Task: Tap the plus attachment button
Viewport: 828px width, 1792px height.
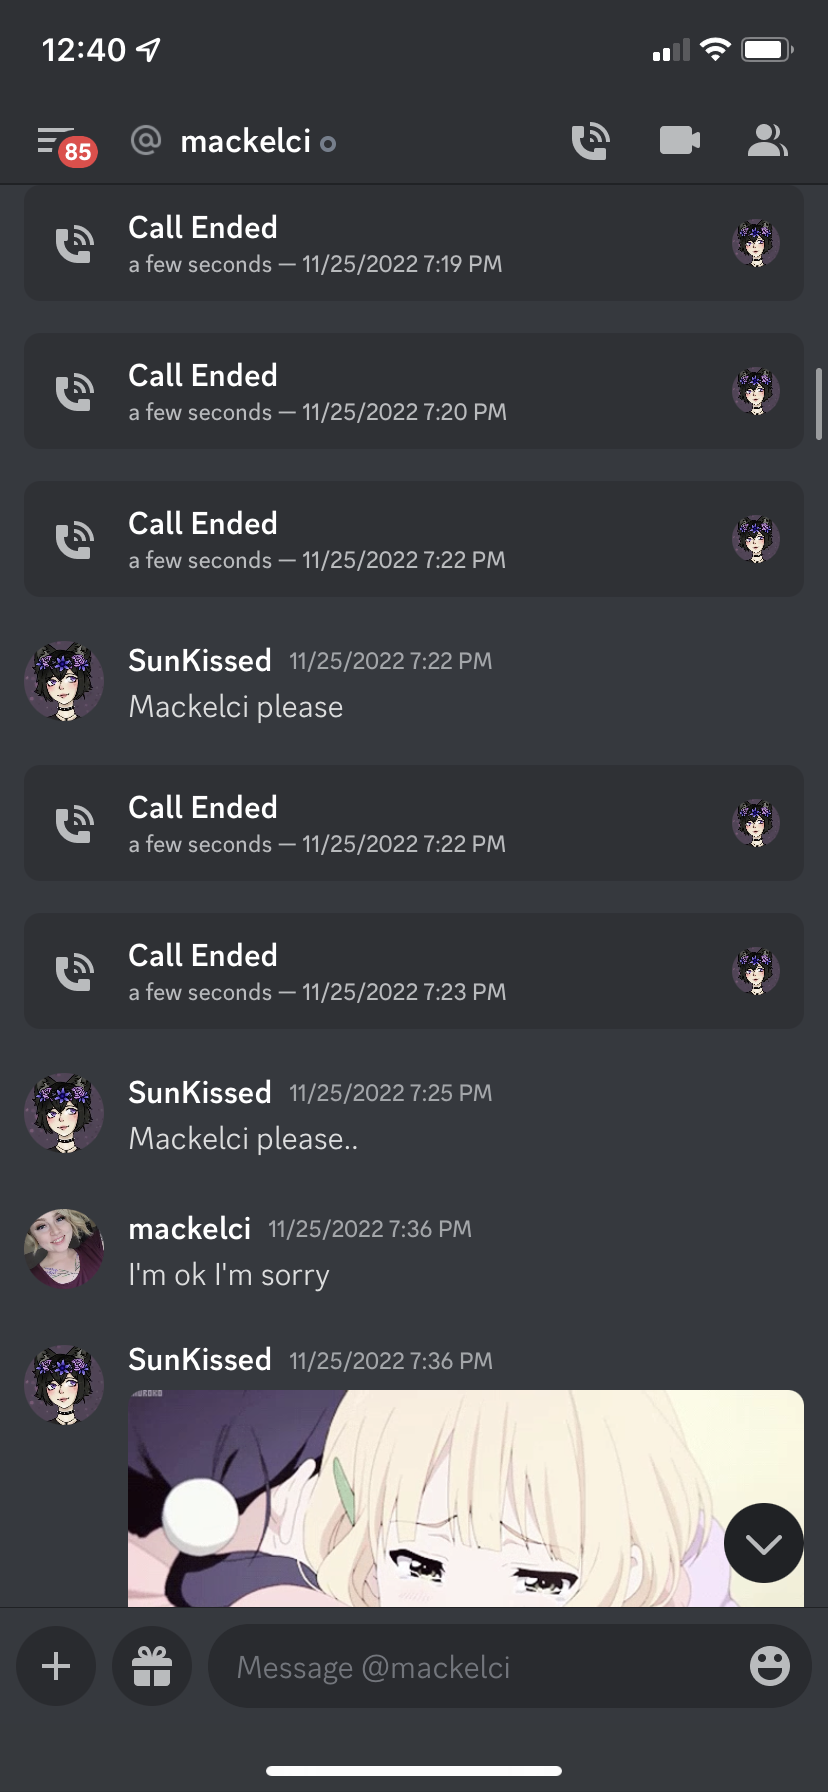Action: pos(56,1666)
